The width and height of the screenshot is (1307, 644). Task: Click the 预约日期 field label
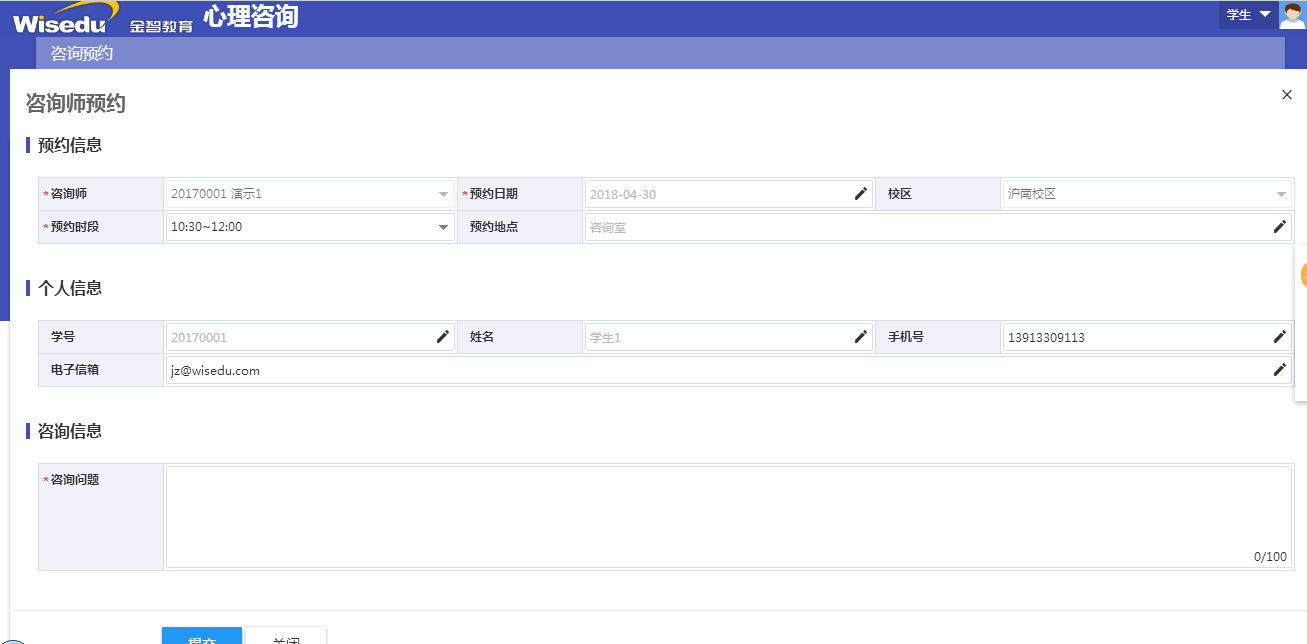[x=494, y=194]
